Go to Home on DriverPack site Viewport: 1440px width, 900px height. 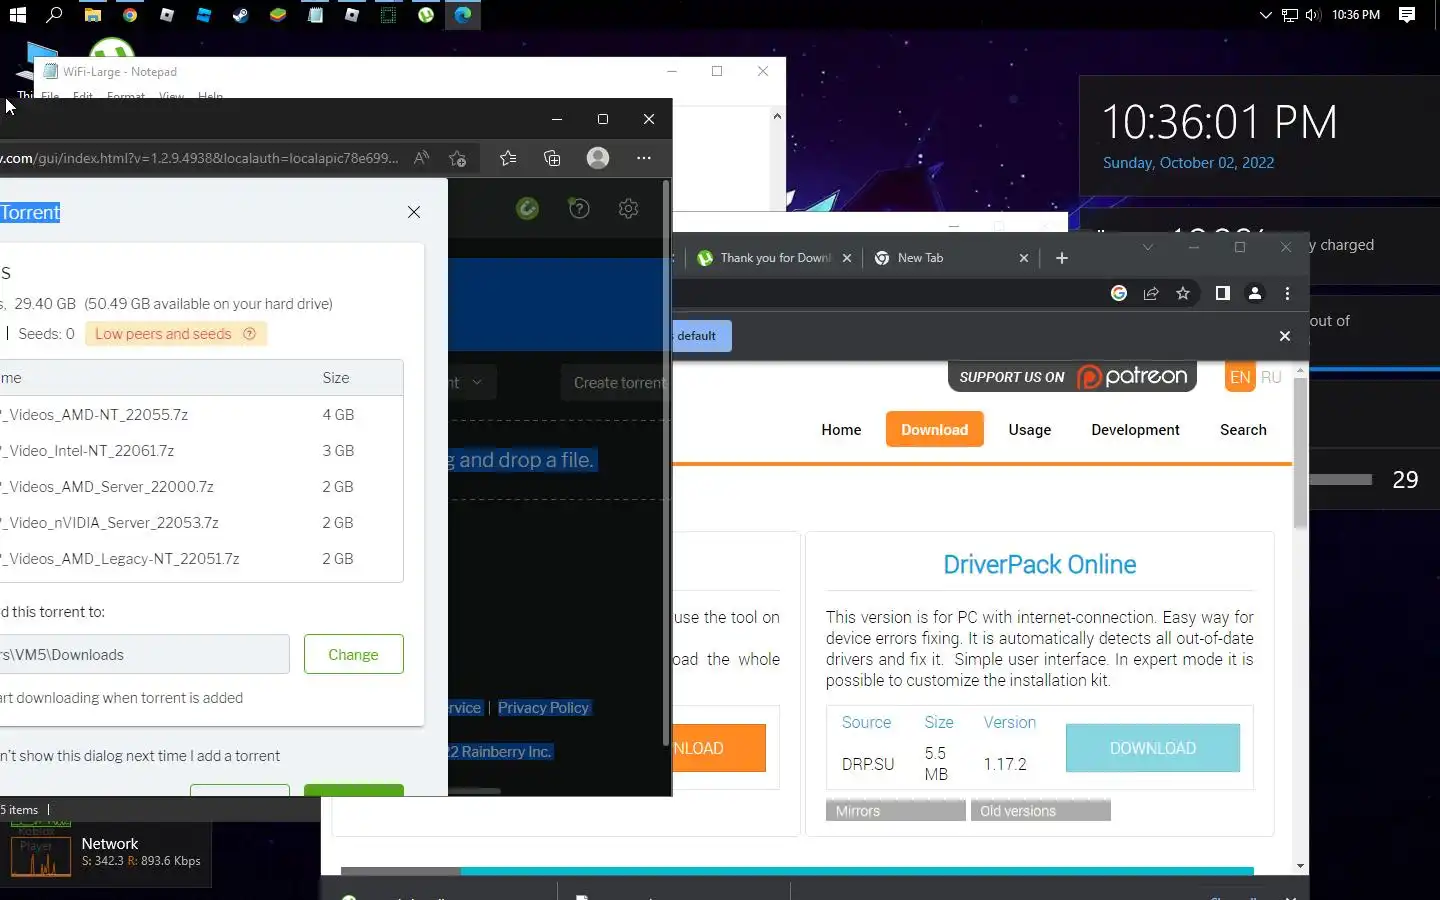[841, 429]
